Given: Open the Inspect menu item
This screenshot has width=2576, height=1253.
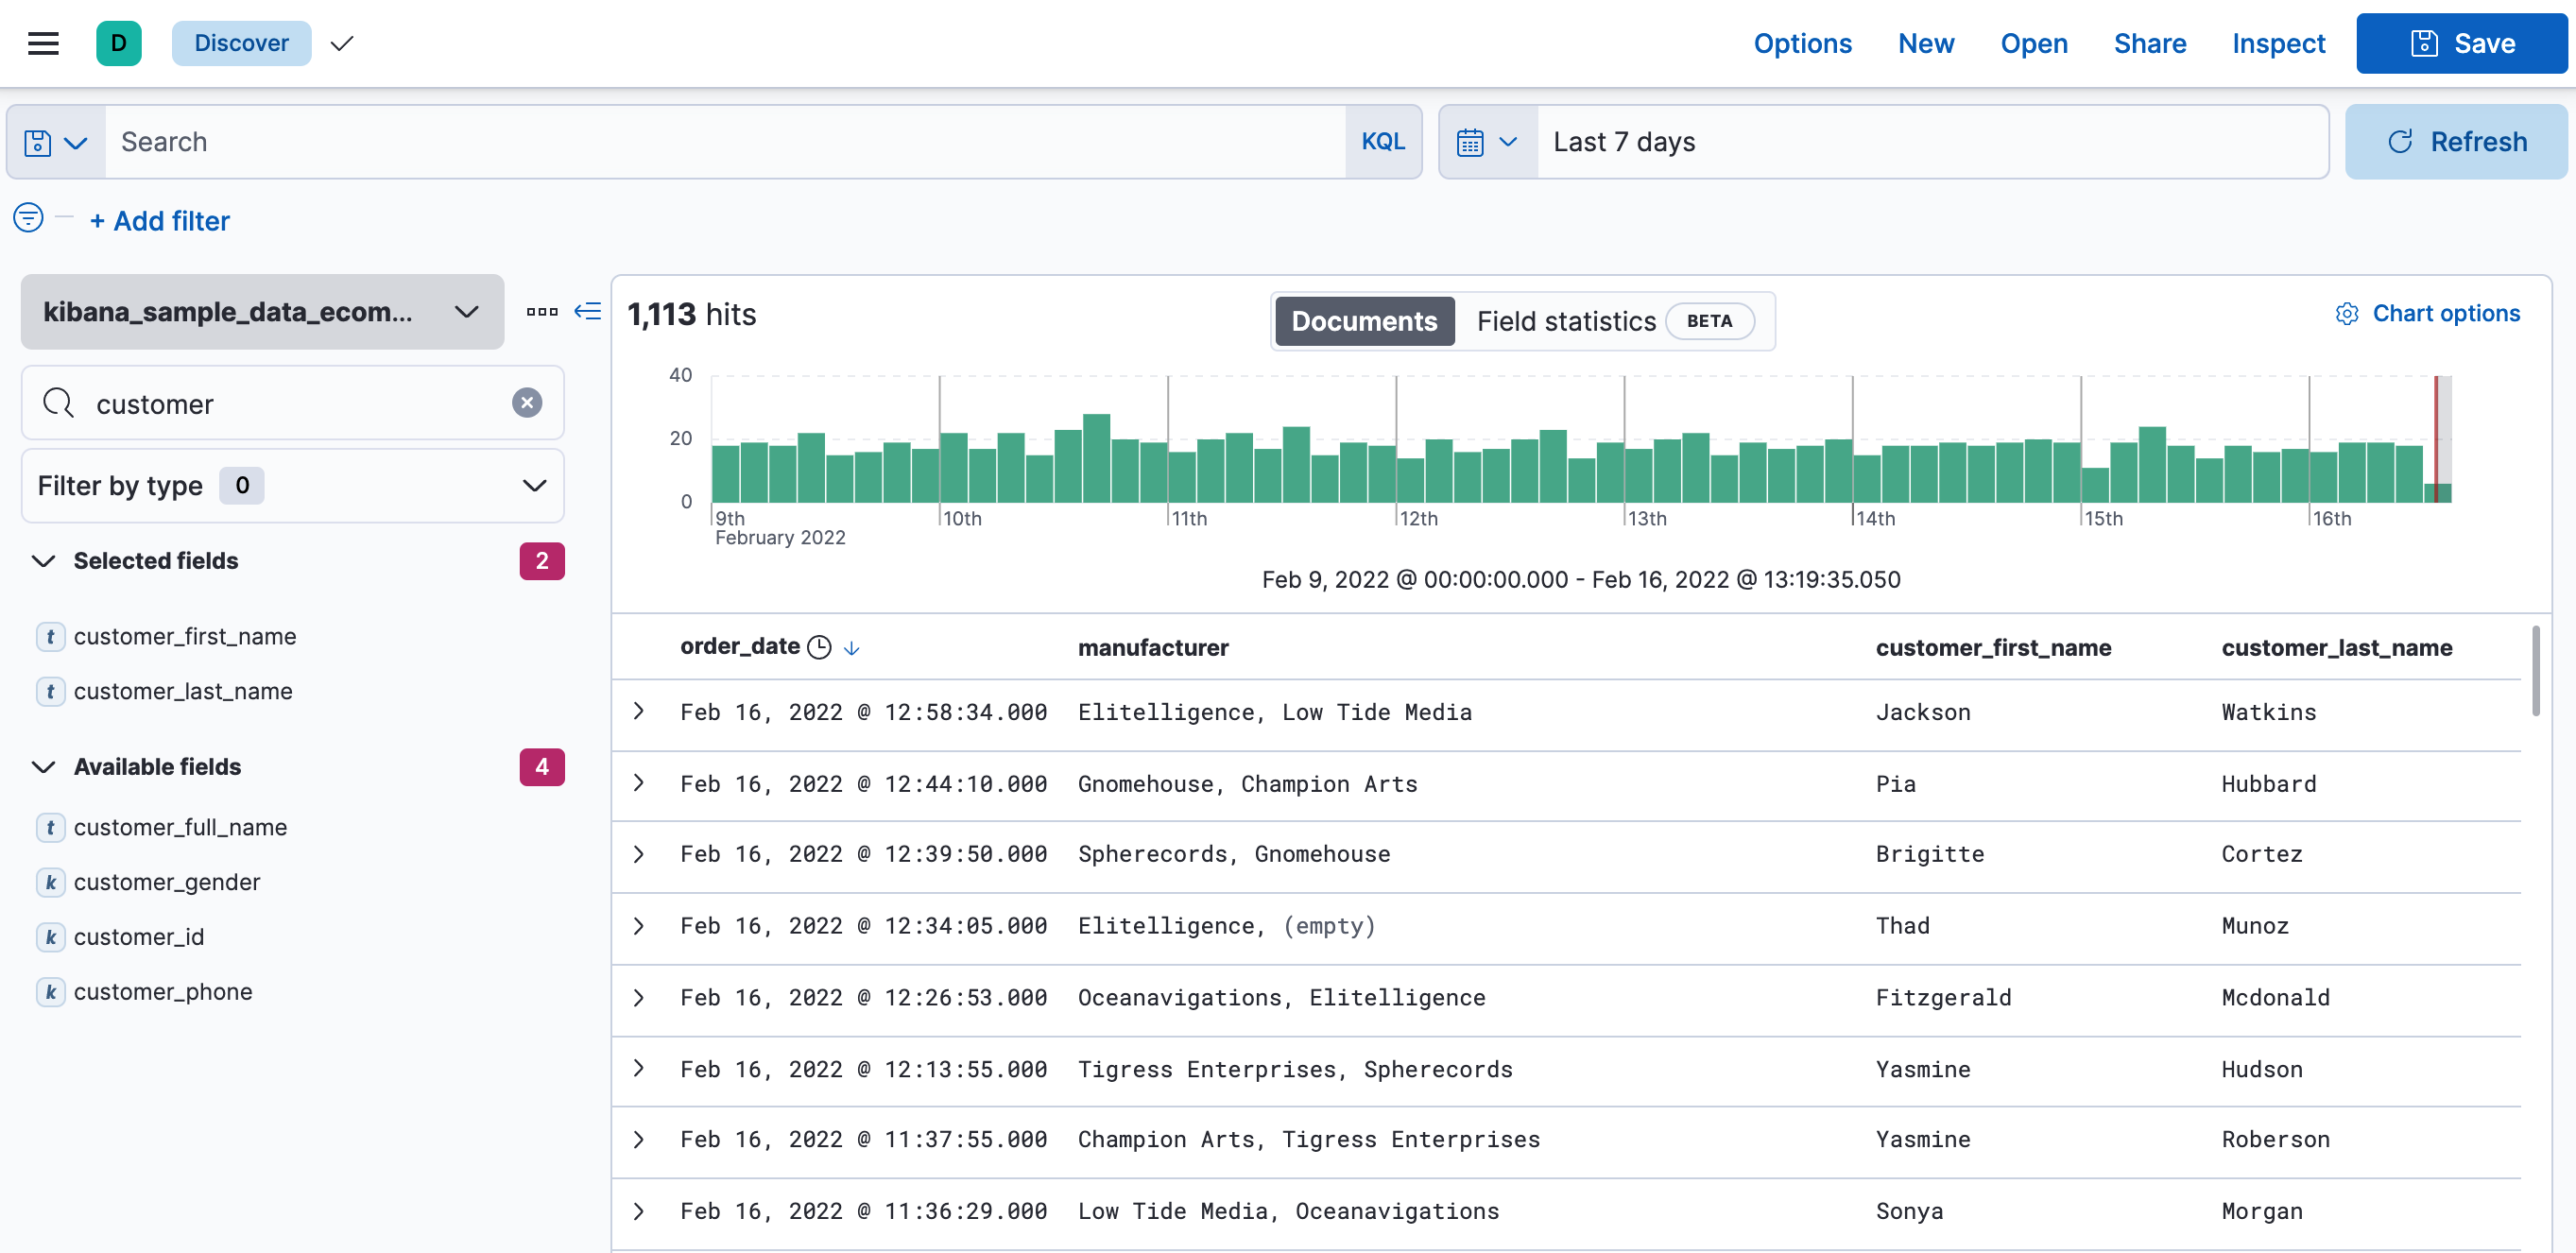Looking at the screenshot, I should [2278, 43].
